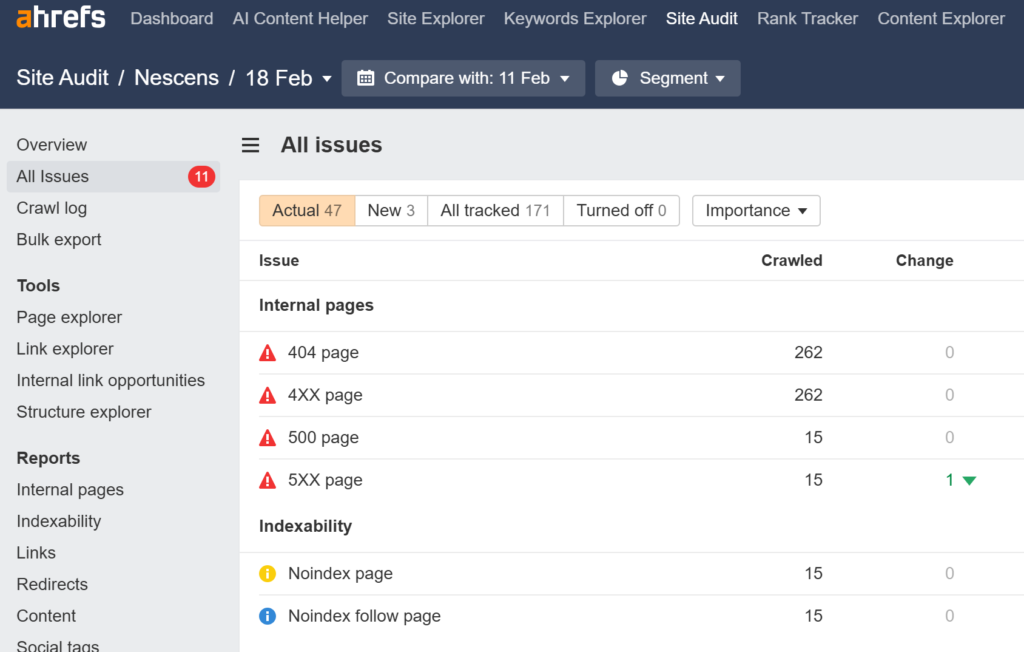The width and height of the screenshot is (1024, 652).
Task: Open Internal link opportunities tool
Action: click(110, 380)
